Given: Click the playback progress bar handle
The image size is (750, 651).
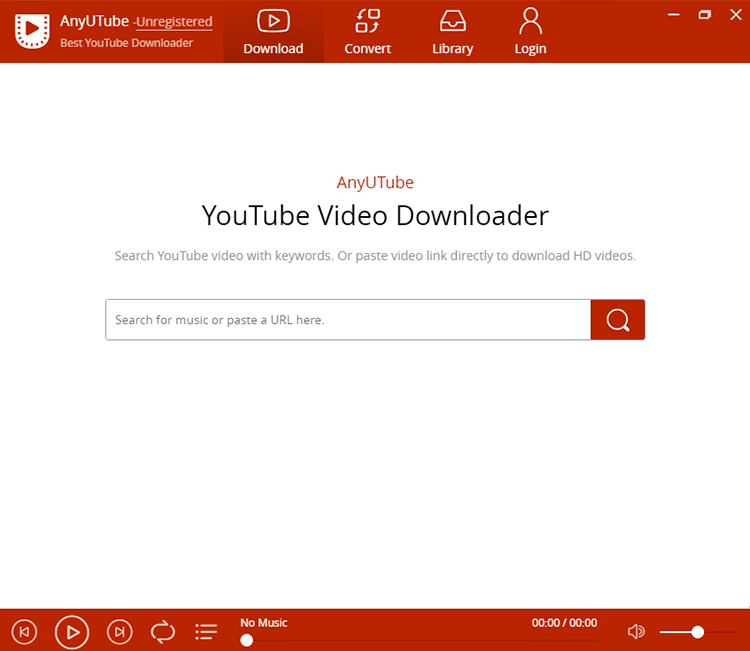Looking at the screenshot, I should point(247,640).
